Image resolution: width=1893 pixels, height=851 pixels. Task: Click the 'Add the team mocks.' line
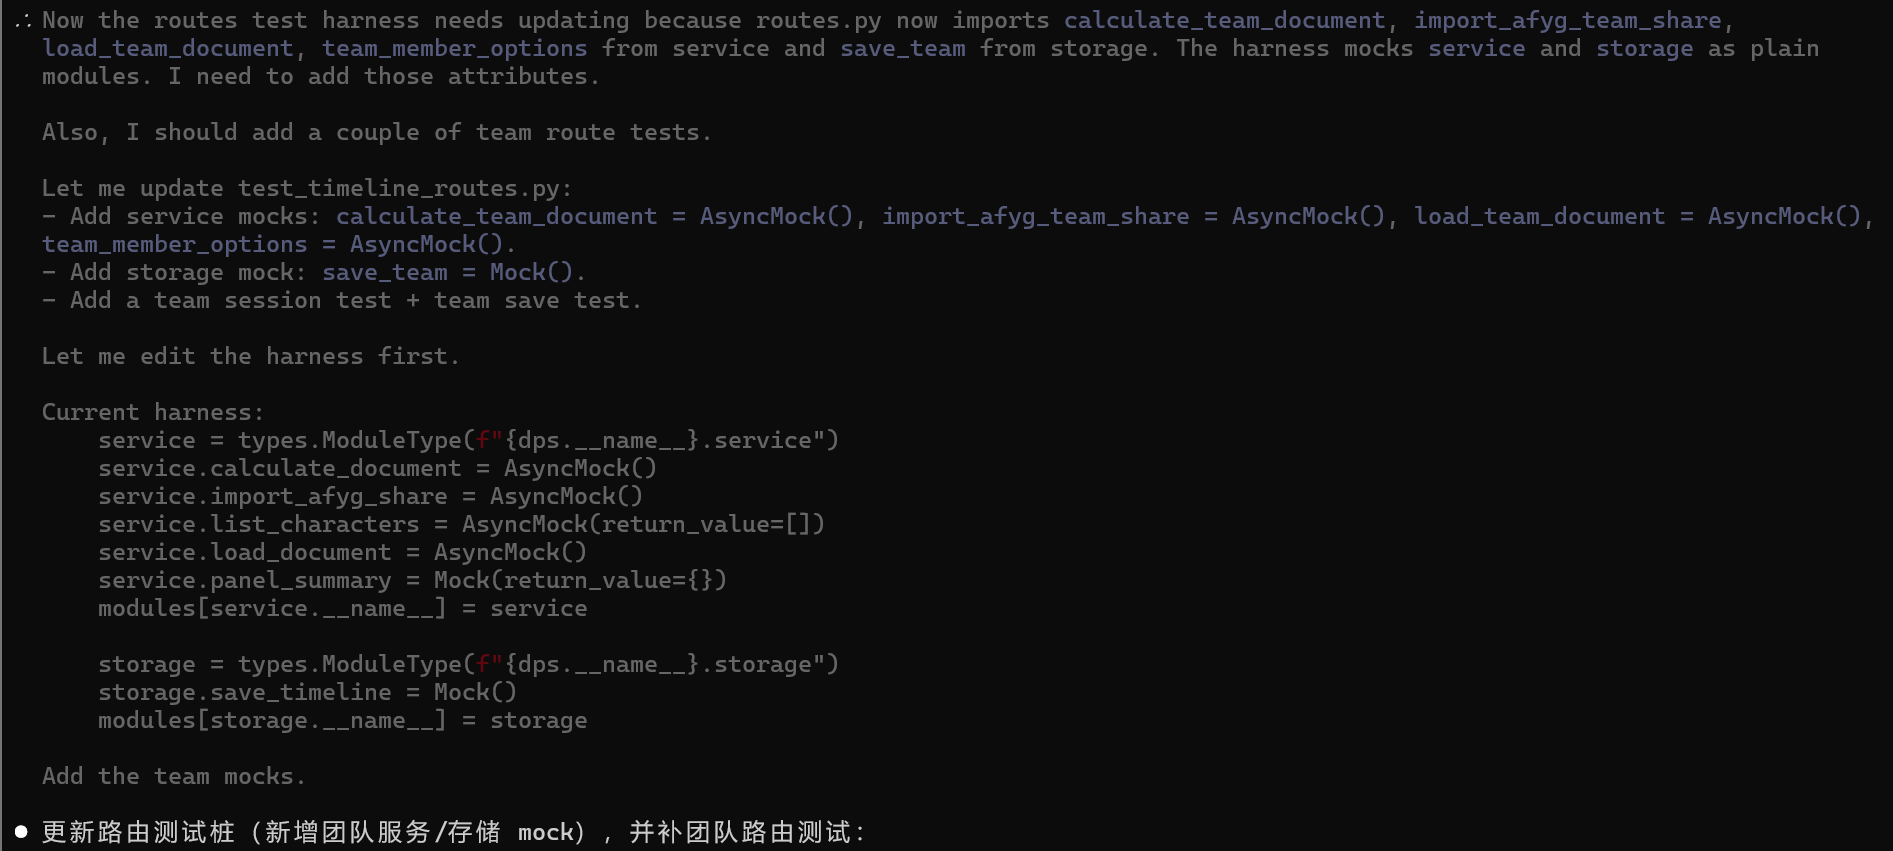tap(174, 777)
